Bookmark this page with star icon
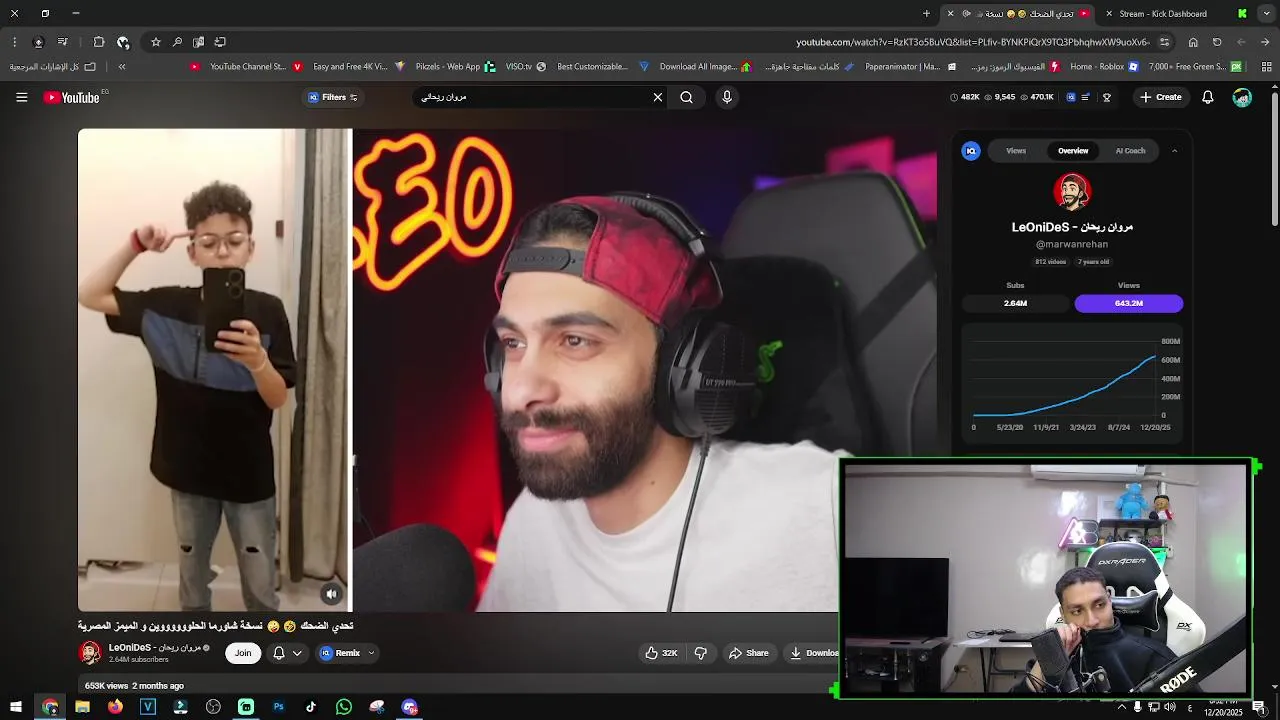 point(156,42)
